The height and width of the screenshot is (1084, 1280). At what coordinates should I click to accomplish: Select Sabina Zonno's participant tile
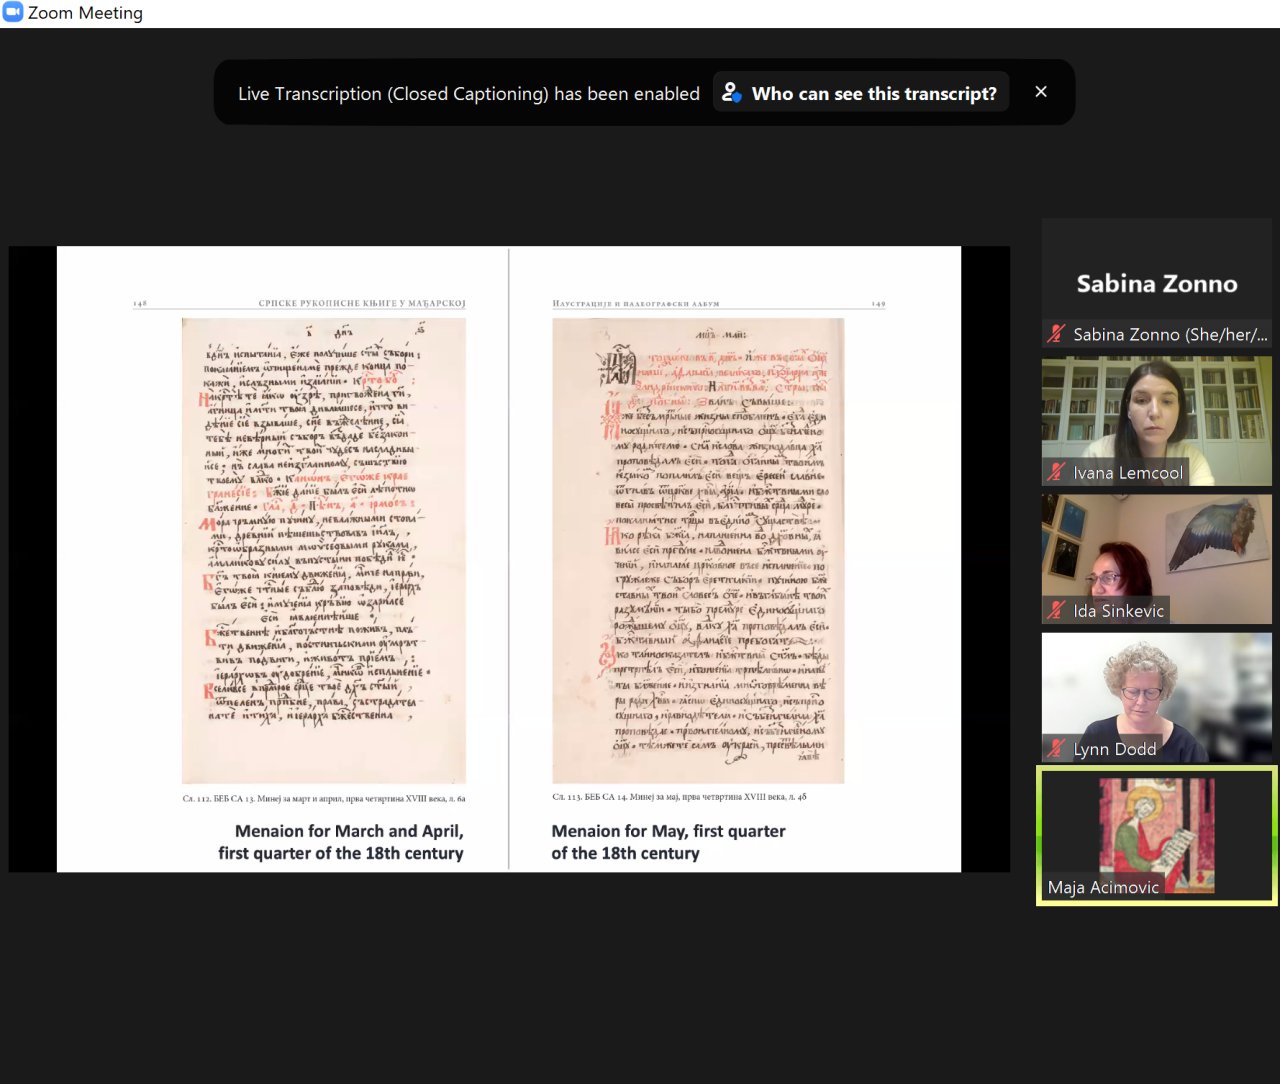pyautogui.click(x=1157, y=283)
